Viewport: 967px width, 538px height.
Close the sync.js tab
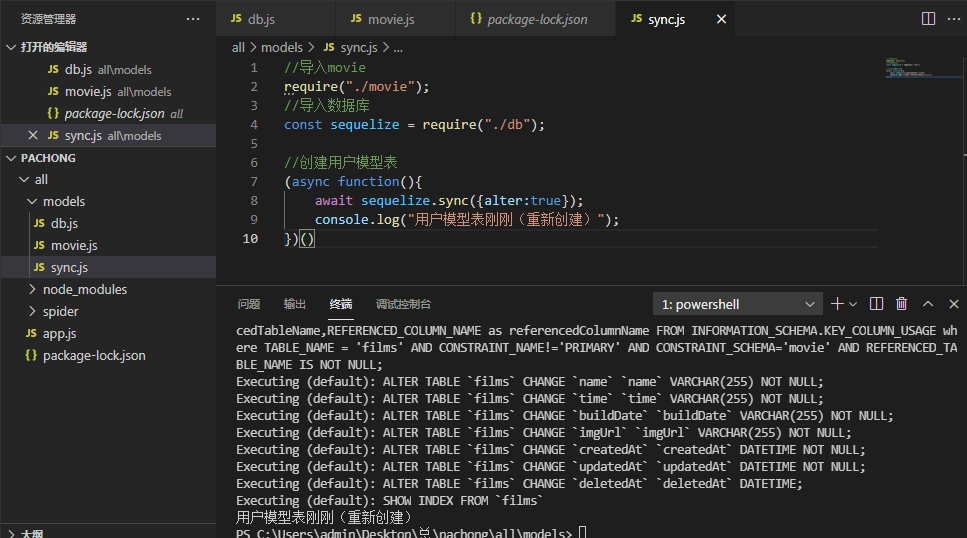pos(722,19)
